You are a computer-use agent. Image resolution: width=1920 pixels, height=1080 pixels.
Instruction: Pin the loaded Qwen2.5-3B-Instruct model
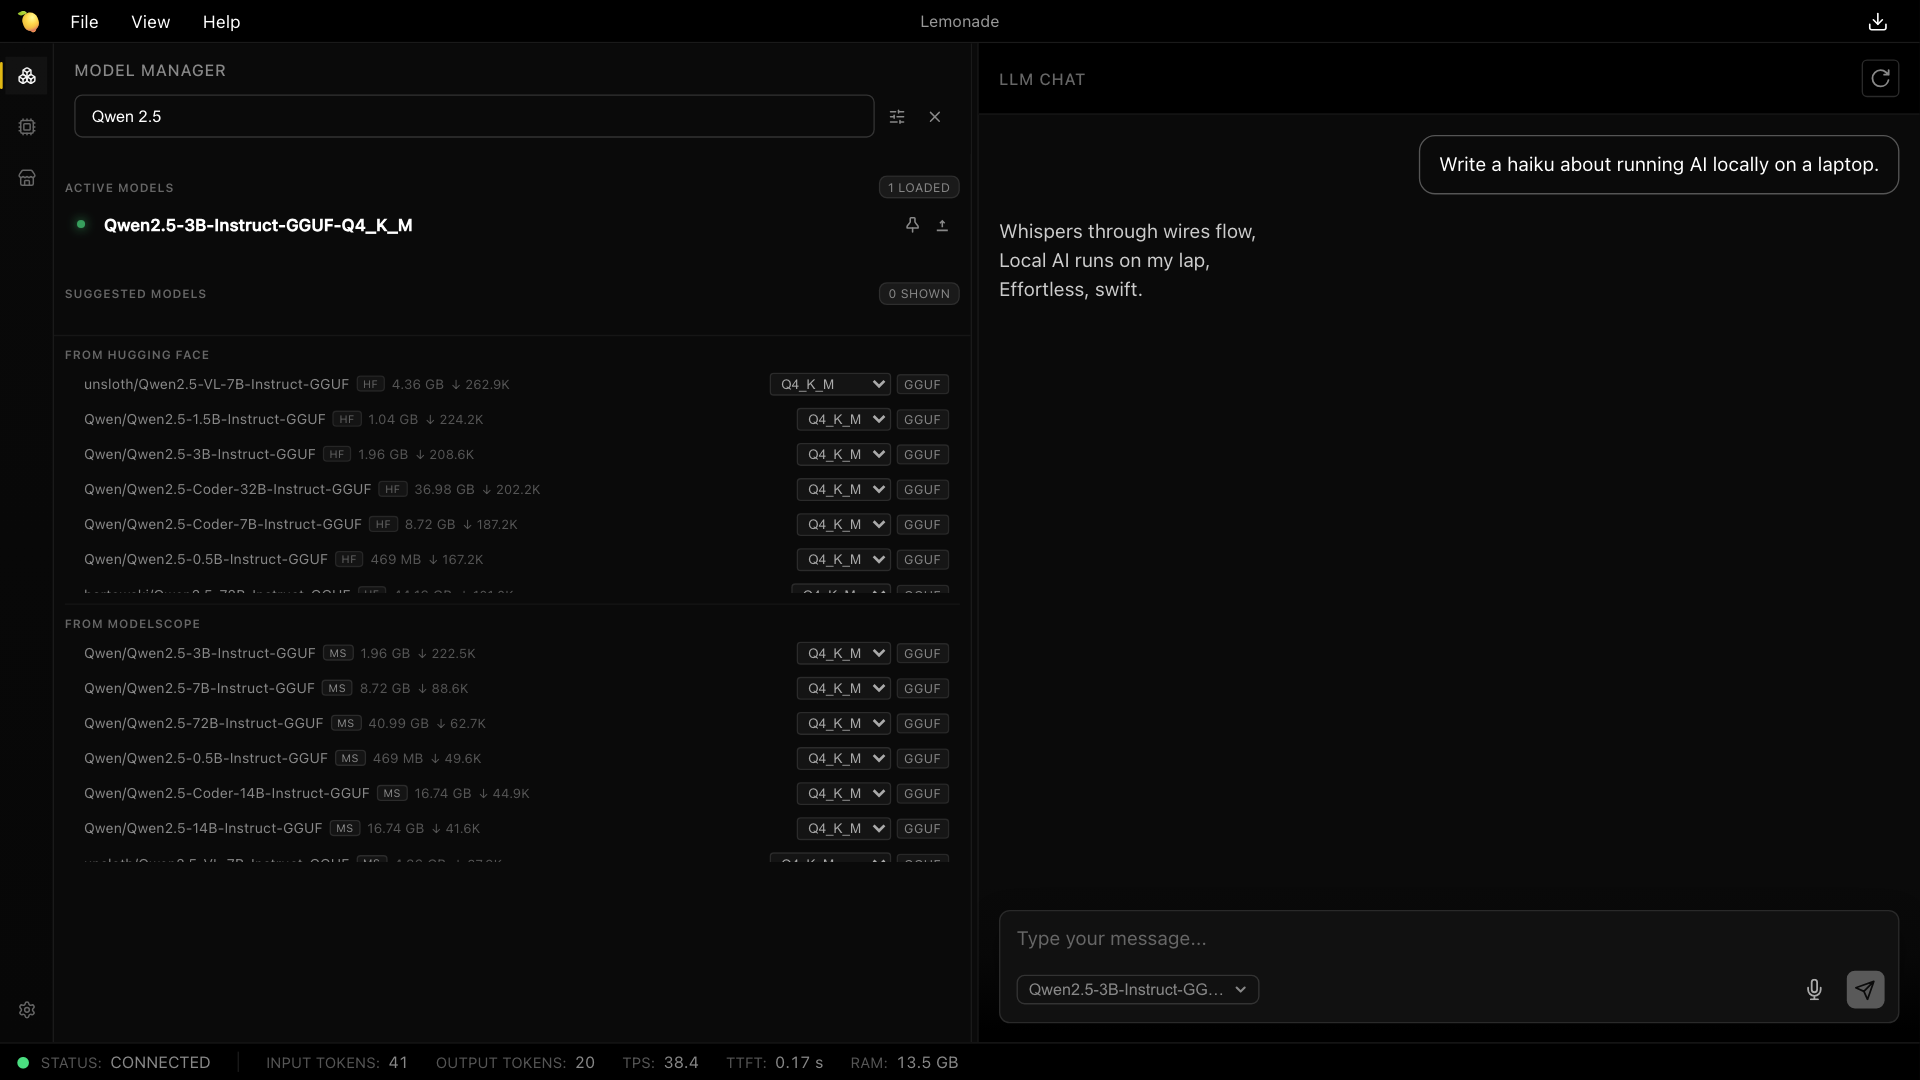coord(912,225)
